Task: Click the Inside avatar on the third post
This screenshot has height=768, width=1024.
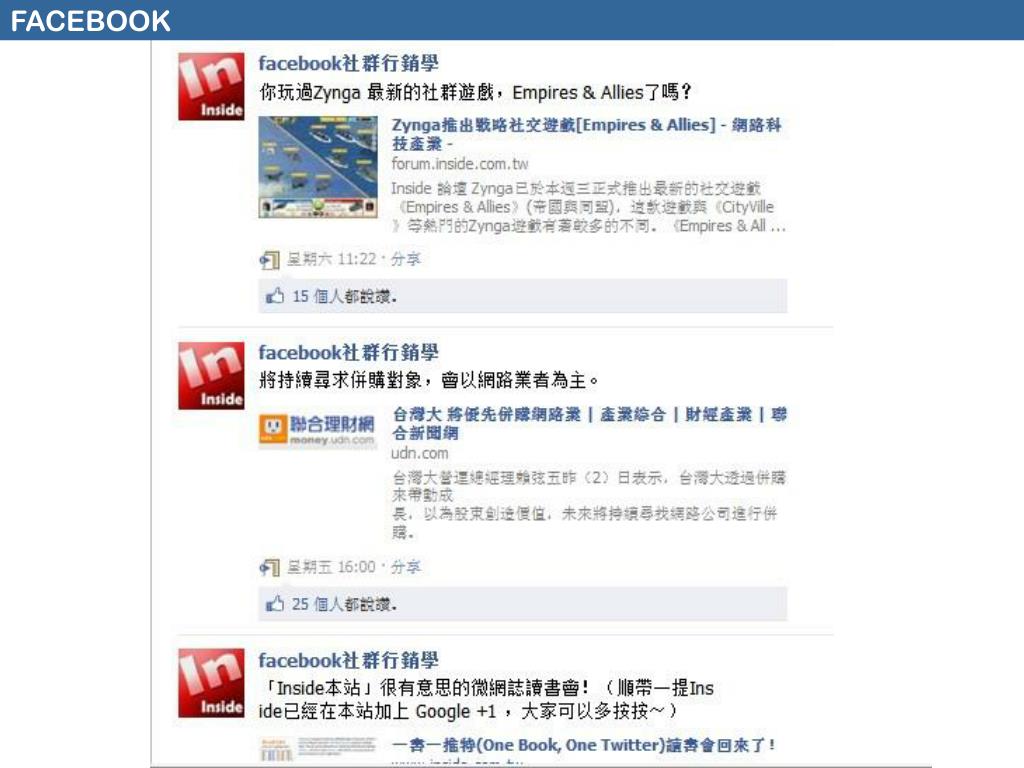Action: tap(211, 683)
